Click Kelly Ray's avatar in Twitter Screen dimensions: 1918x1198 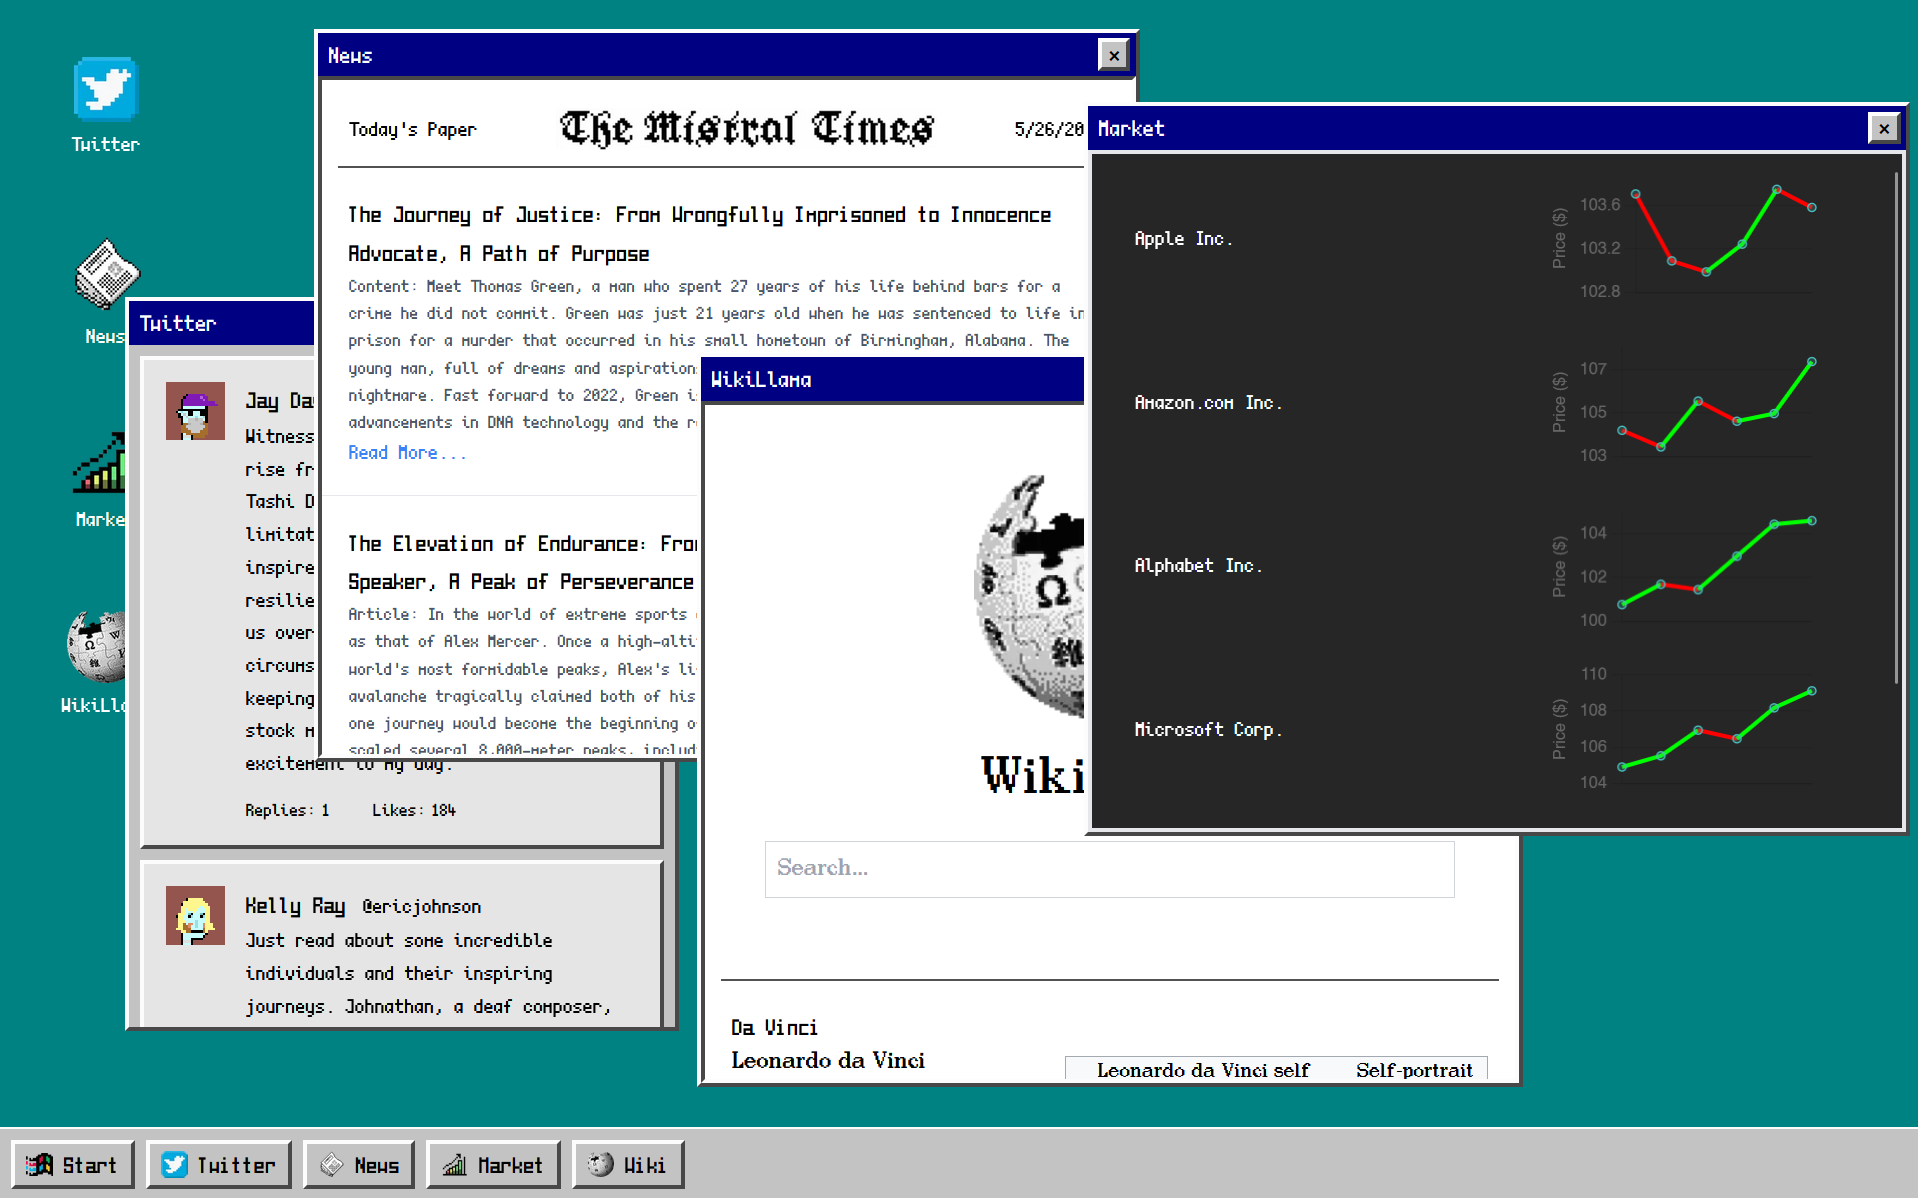click(x=195, y=915)
